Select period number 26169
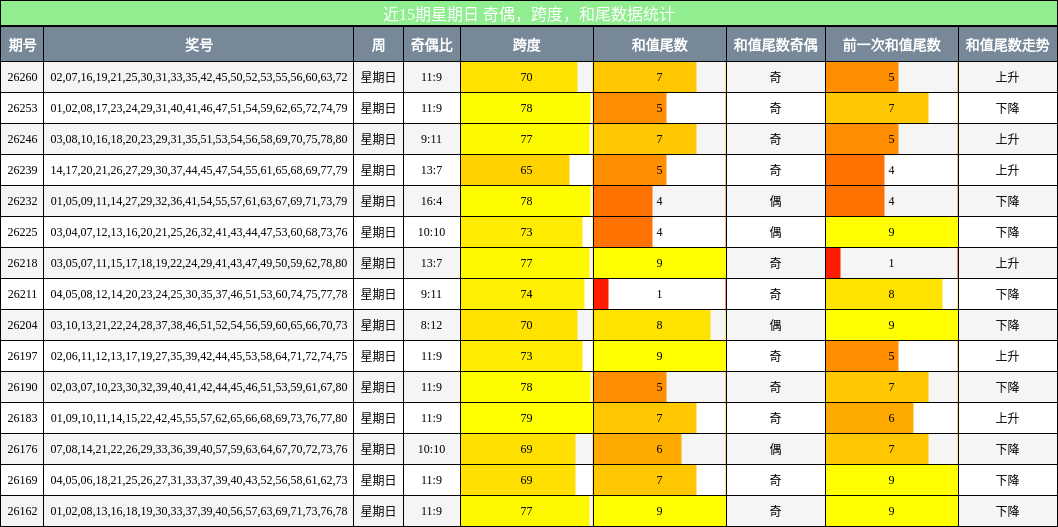Viewport: 1058px width, 527px height. 22,480
